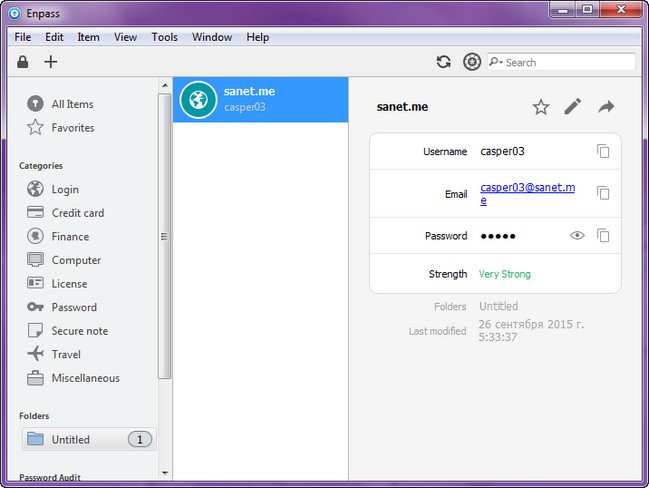Click the Untitled folder count badge
The image size is (649, 488).
[x=140, y=439]
